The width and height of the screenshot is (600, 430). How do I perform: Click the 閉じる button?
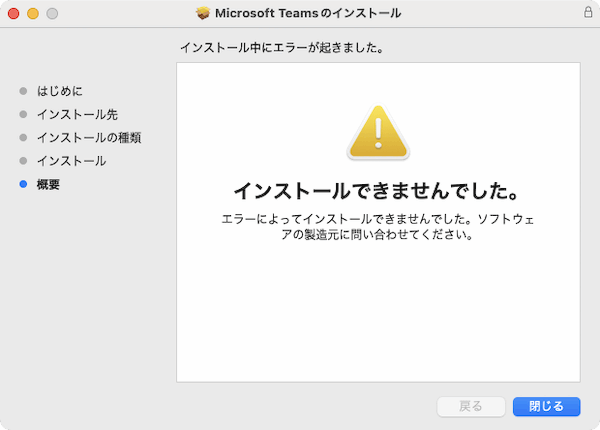[546, 406]
